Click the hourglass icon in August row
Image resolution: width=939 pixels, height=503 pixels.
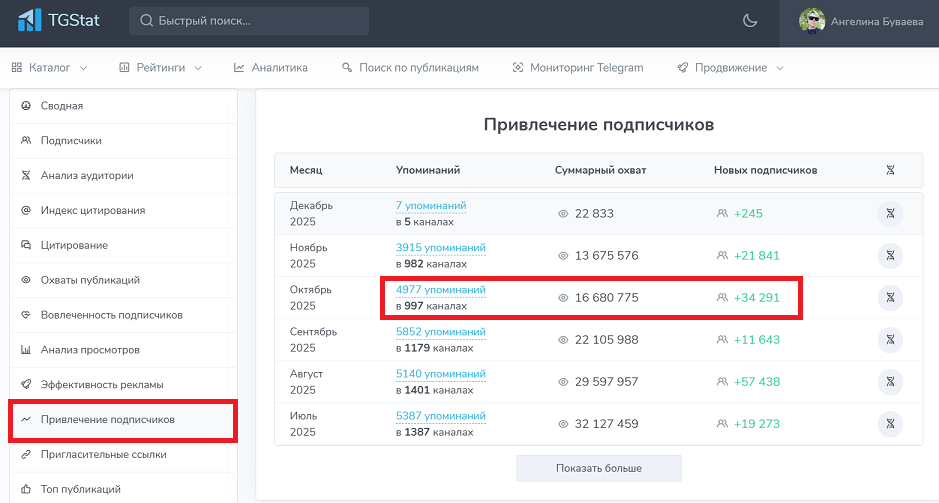pyautogui.click(x=890, y=382)
